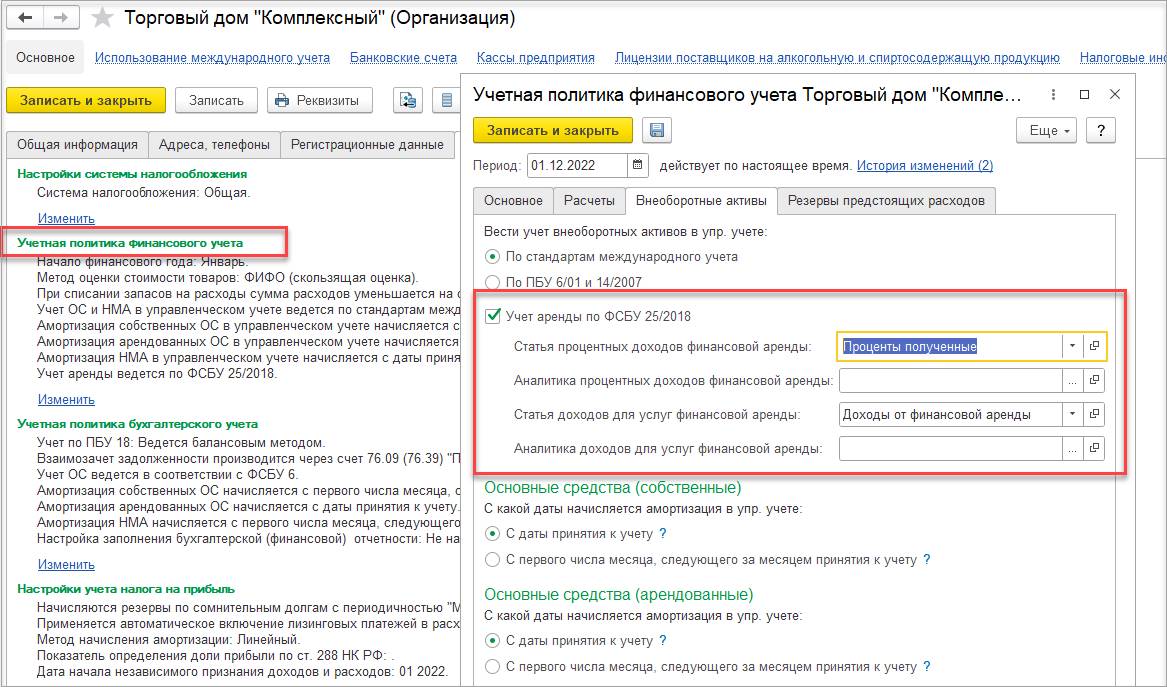The width and height of the screenshot is (1167, 687).
Task: Select арендованные ОС: С первого числа месяца
Action: 492,666
